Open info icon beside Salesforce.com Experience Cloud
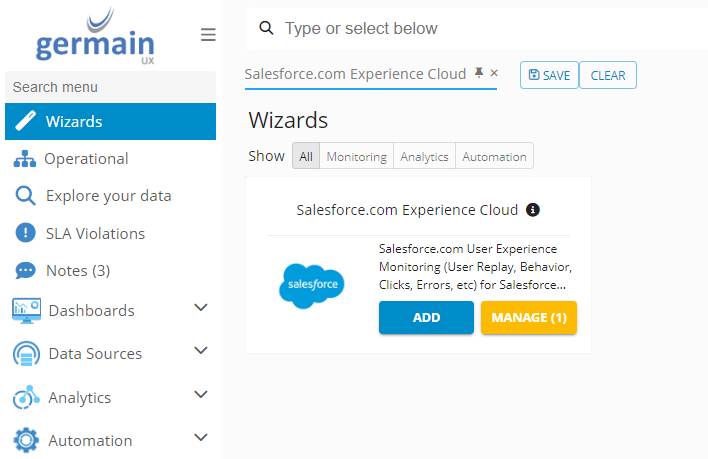 (x=533, y=210)
